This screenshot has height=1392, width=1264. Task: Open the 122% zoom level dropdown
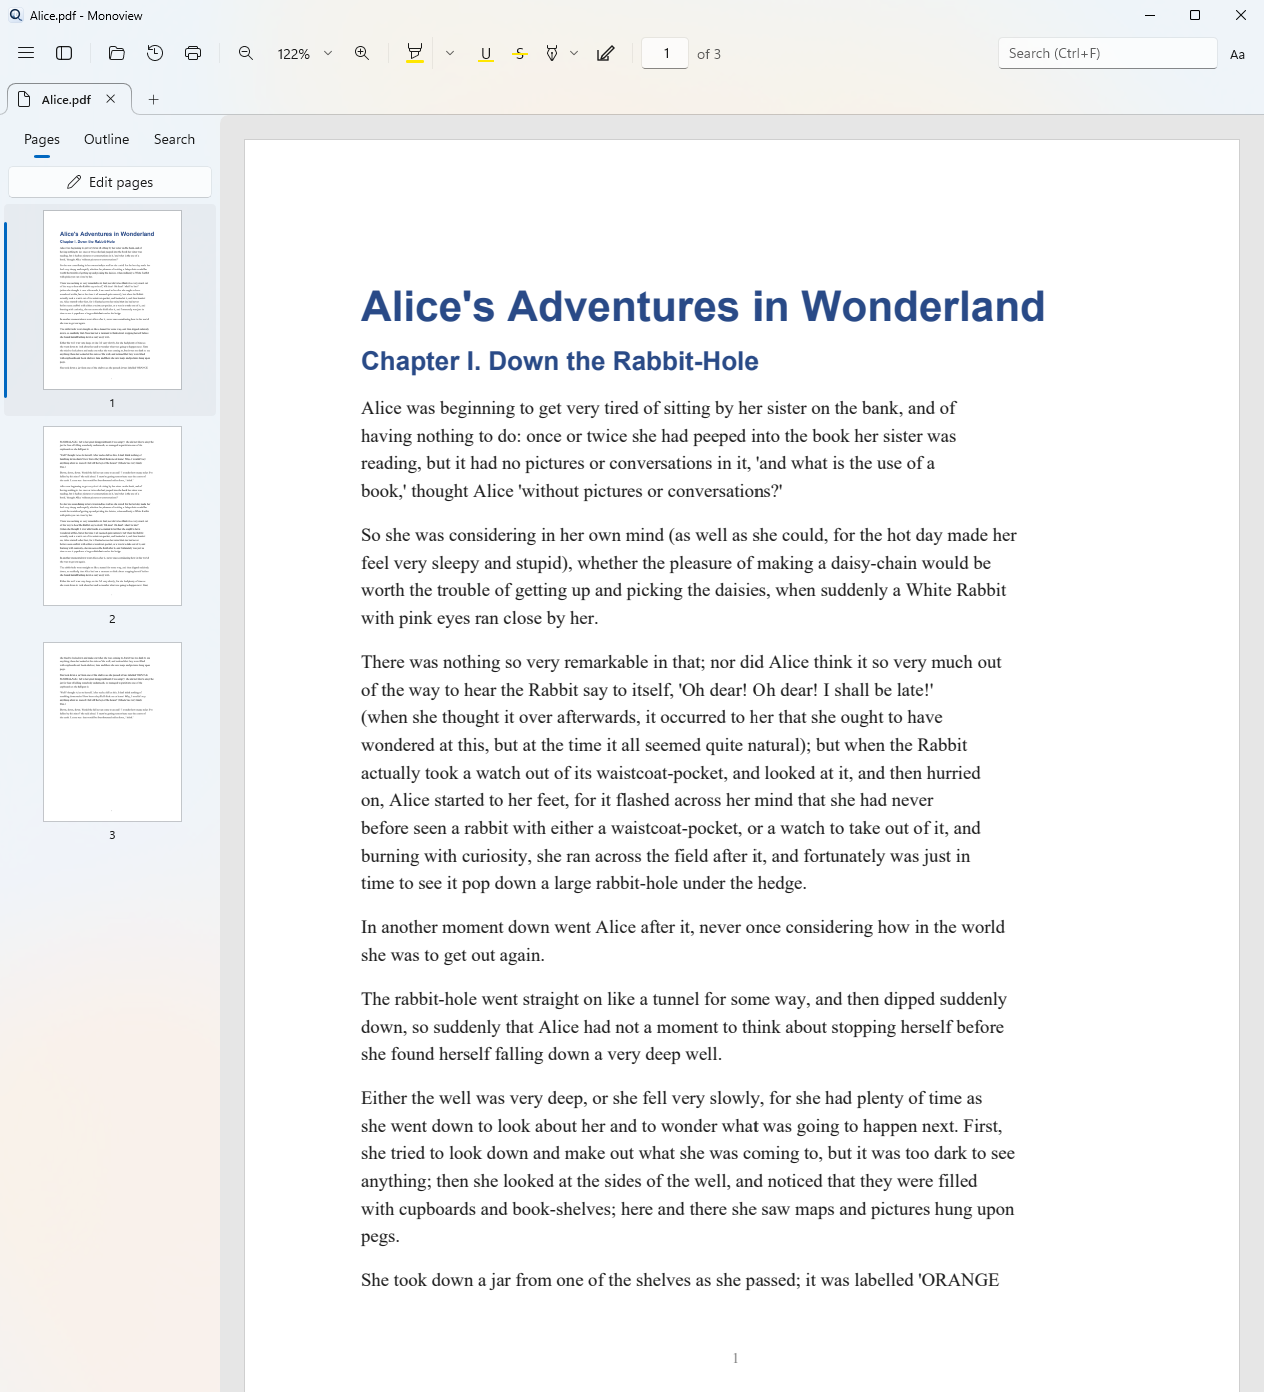pyautogui.click(x=305, y=54)
